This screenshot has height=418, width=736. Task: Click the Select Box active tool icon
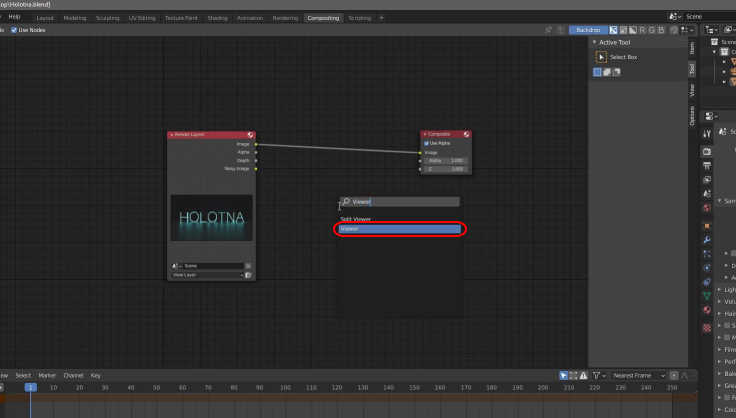[x=601, y=57]
